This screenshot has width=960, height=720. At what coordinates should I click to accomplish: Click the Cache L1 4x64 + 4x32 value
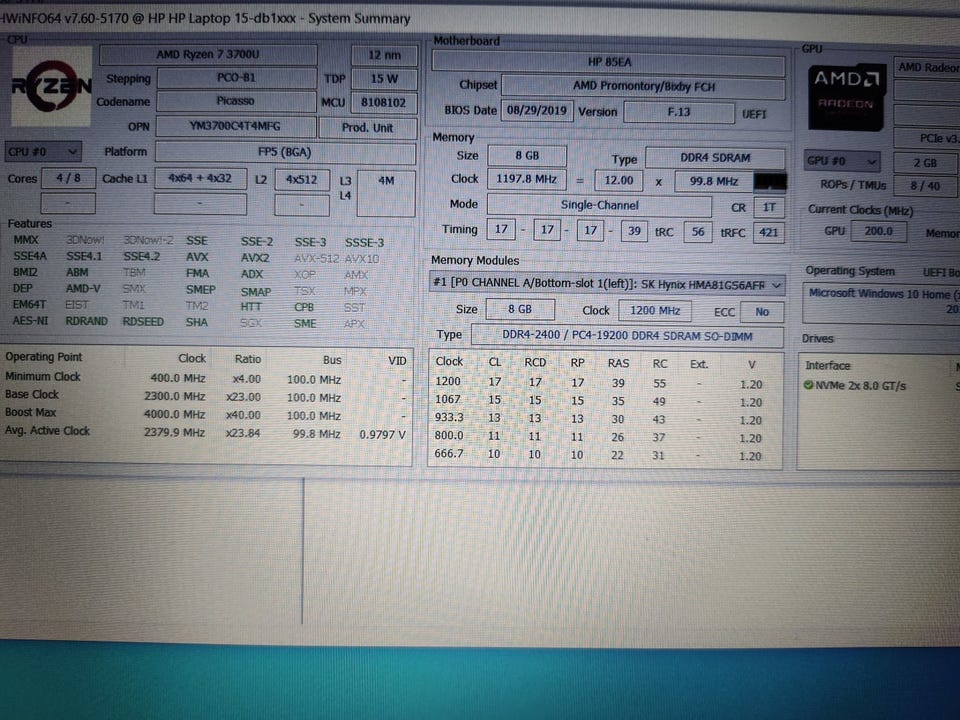pos(200,179)
